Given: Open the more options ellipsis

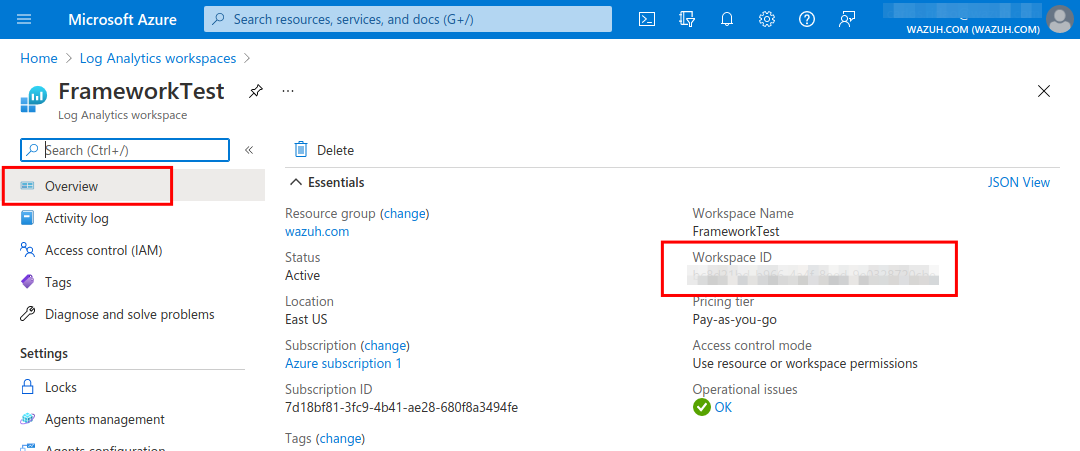Looking at the screenshot, I should (x=288, y=91).
